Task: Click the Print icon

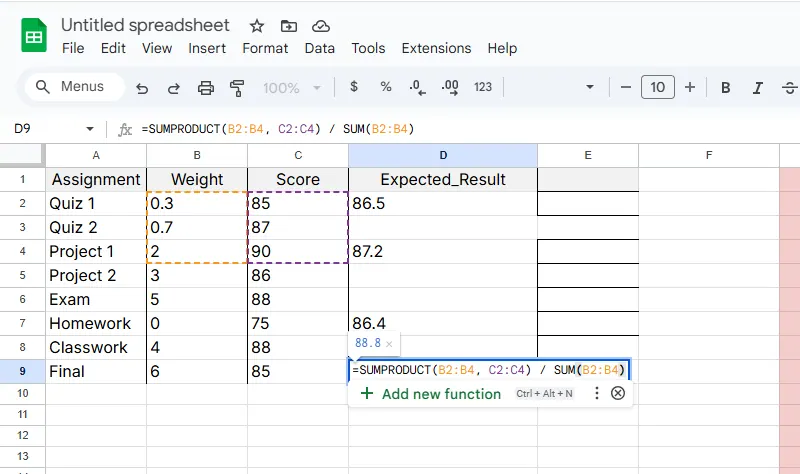Action: click(206, 88)
